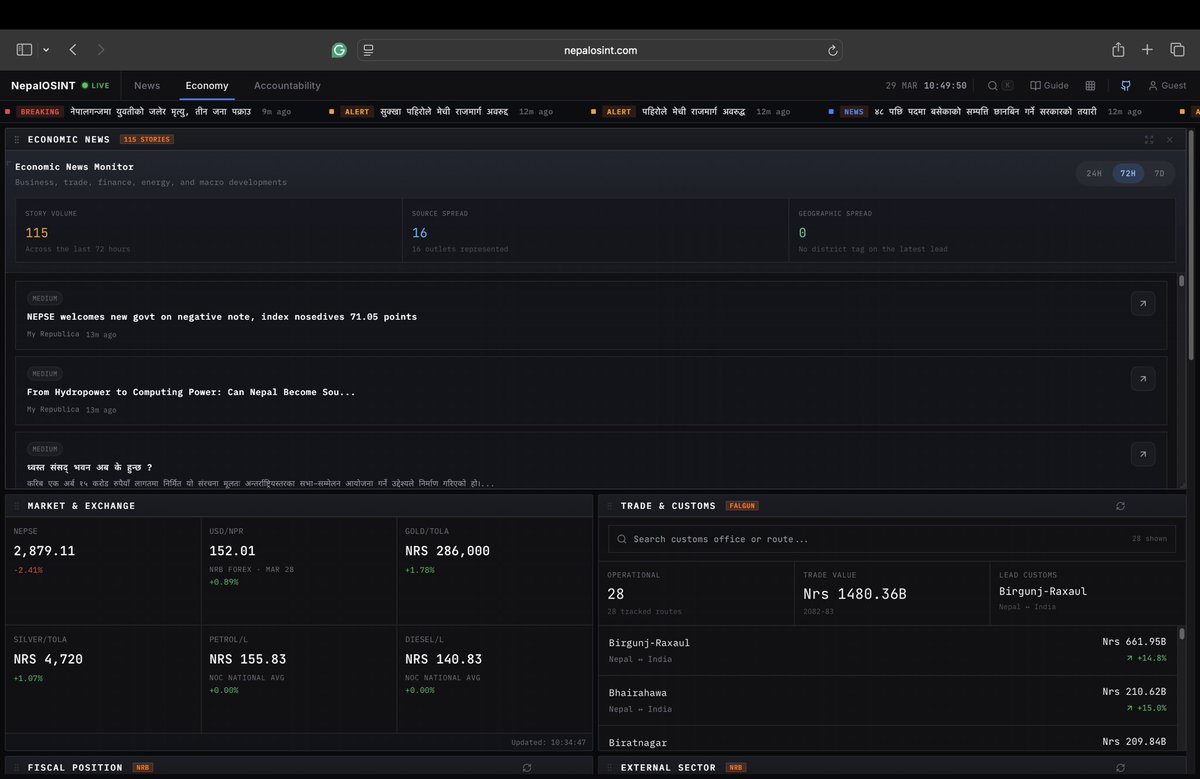Open the Accountability tab

(287, 86)
